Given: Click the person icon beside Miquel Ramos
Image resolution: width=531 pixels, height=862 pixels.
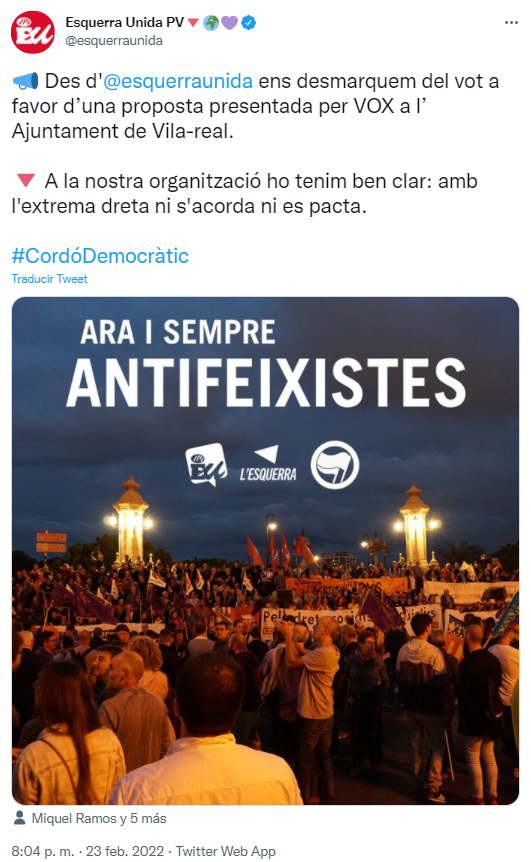Looking at the screenshot, I should [x=19, y=817].
